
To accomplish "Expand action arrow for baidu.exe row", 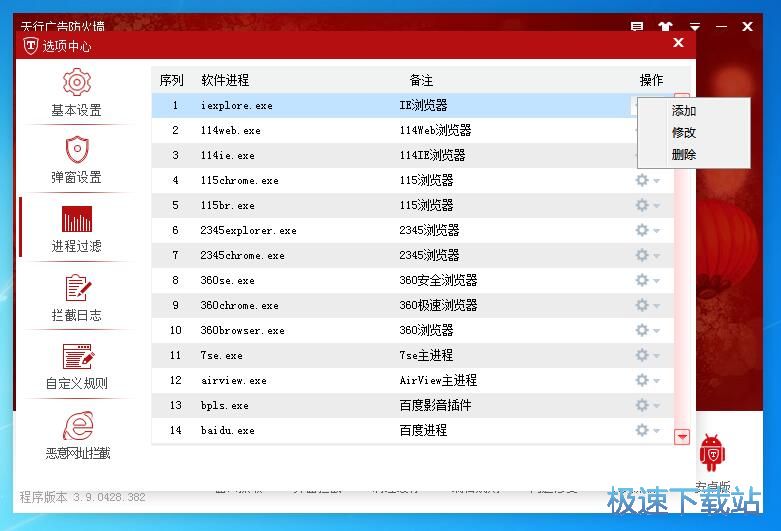I will click(x=656, y=430).
